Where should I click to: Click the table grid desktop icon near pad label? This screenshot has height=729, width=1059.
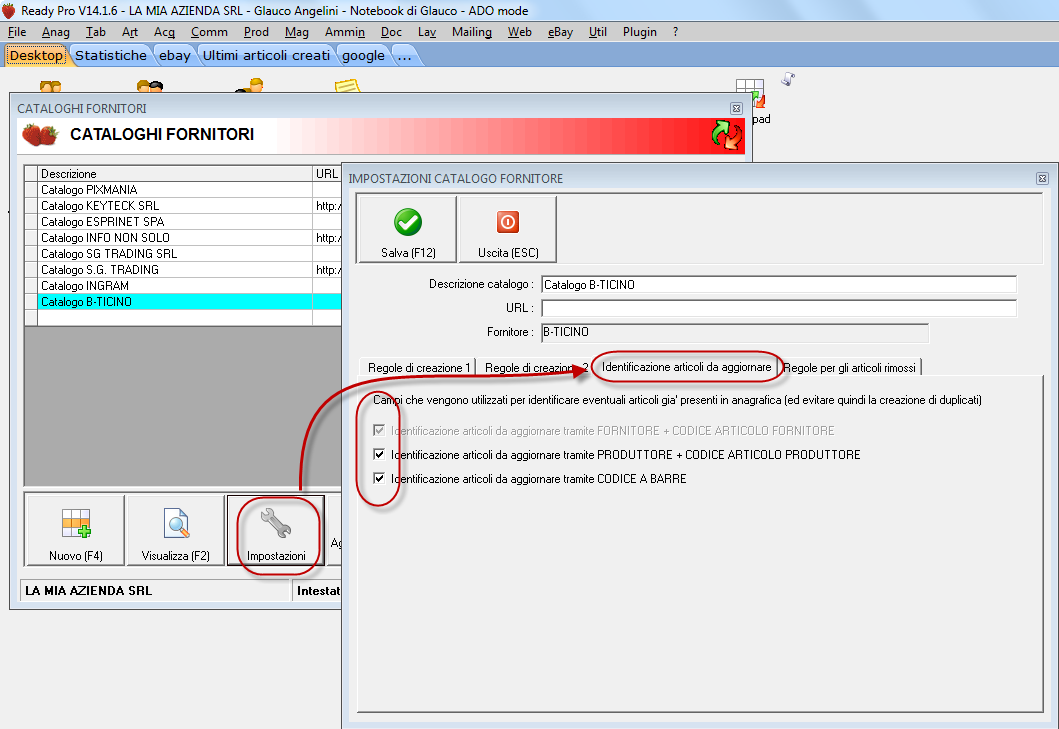[x=750, y=93]
